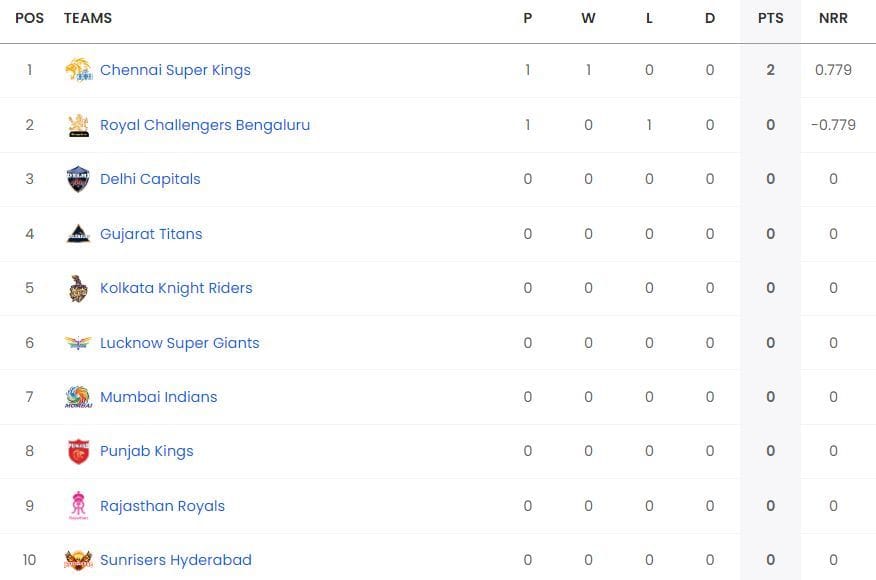This screenshot has height=580, width=876.
Task: Click the Gujarat Titans team emblem
Action: [78, 233]
